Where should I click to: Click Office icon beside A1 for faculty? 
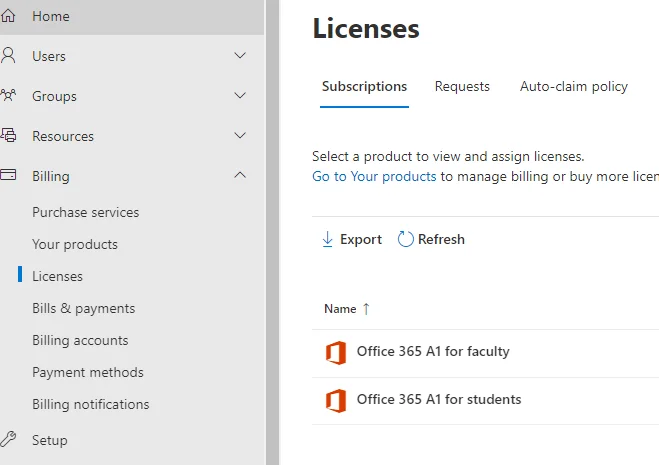[336, 353]
